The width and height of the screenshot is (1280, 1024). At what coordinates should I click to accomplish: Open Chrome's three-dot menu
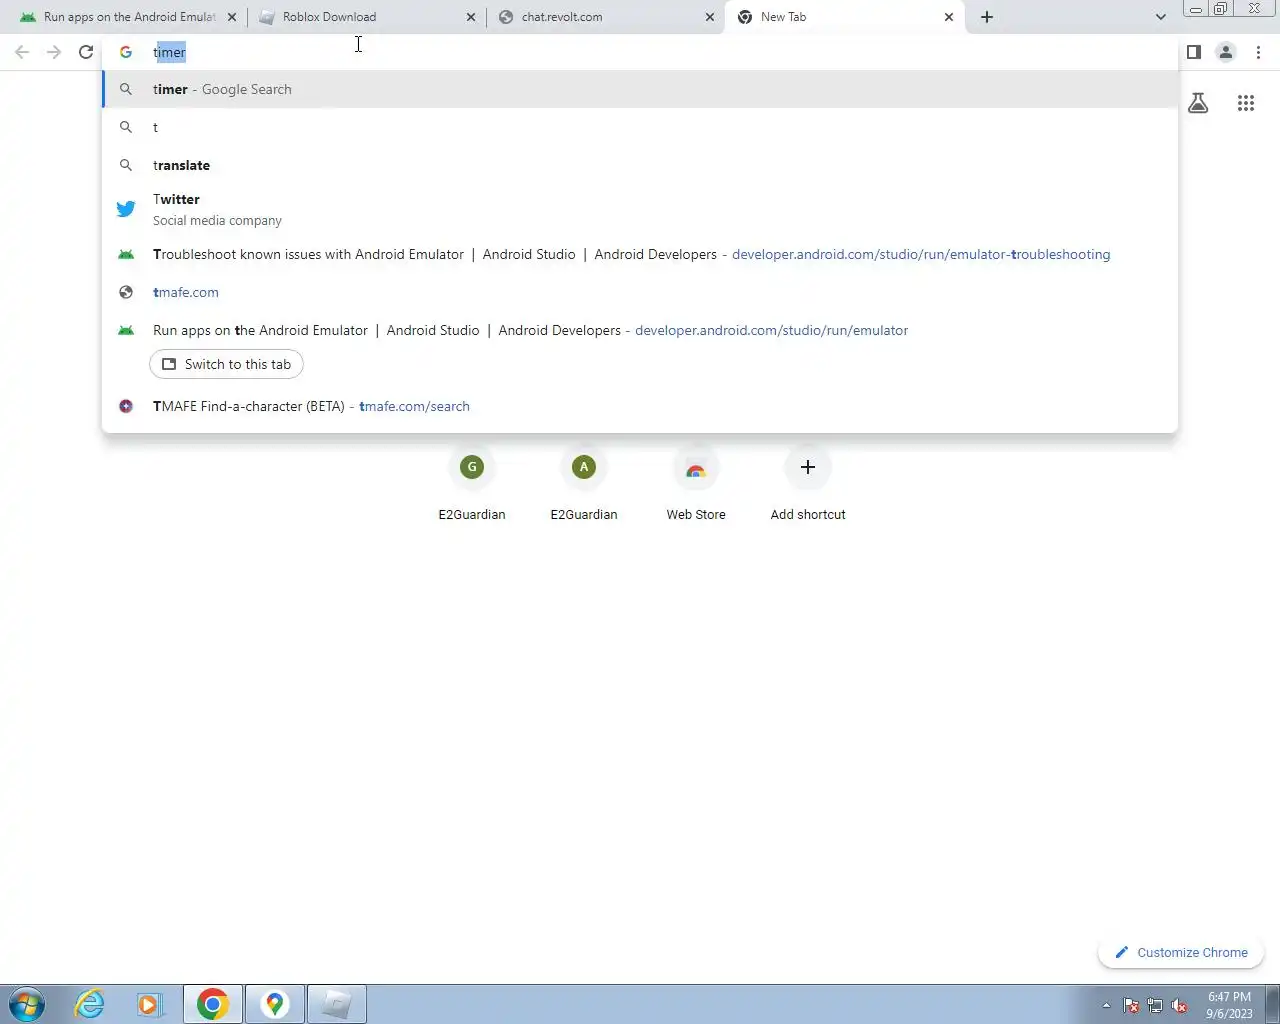(x=1258, y=52)
